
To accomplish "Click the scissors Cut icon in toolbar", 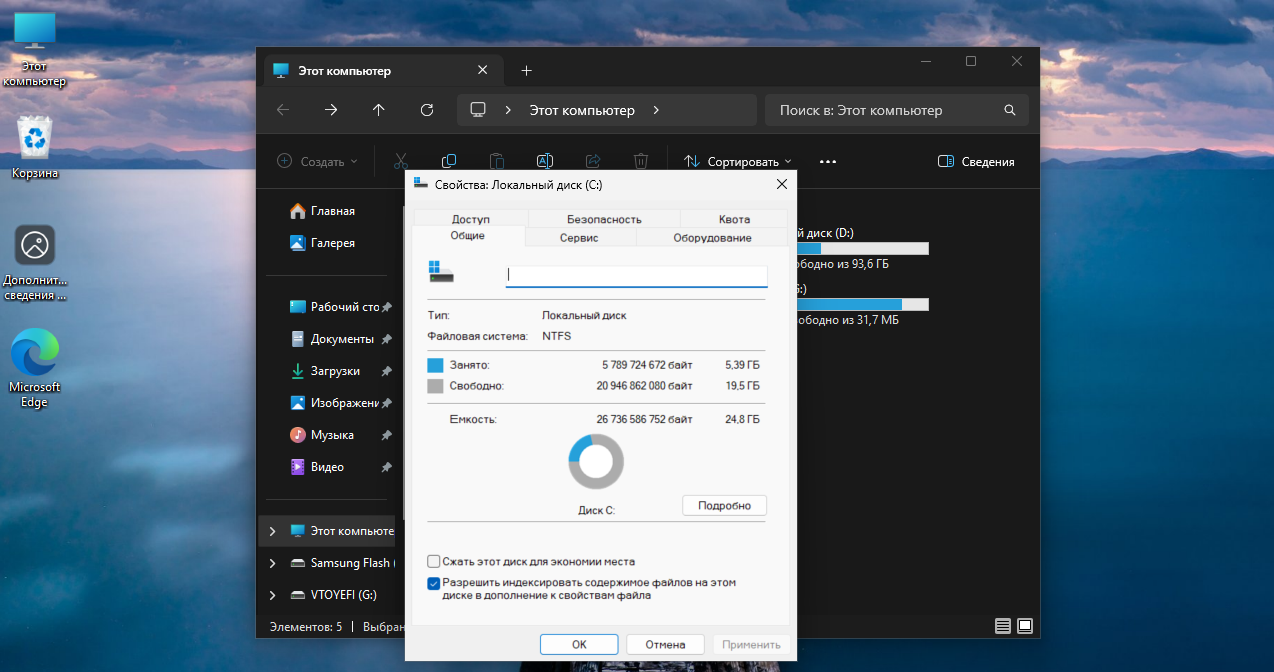I will point(401,161).
